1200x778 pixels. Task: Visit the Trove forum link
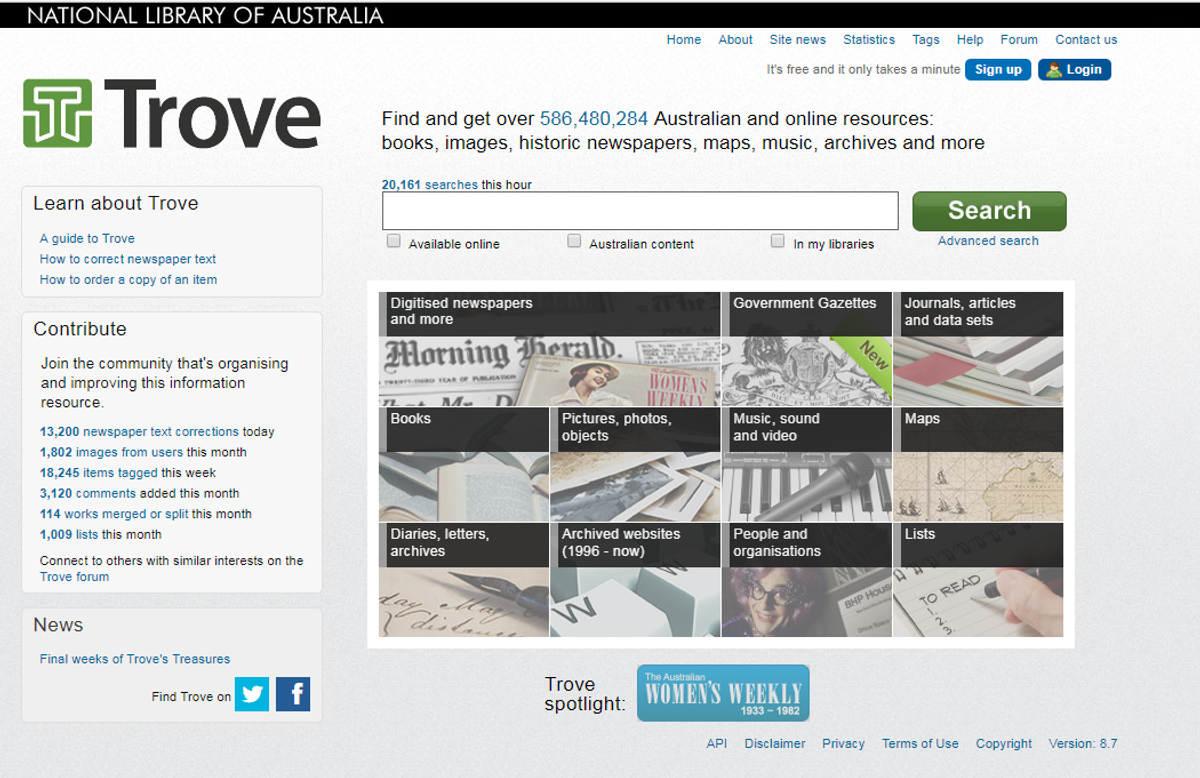74,577
